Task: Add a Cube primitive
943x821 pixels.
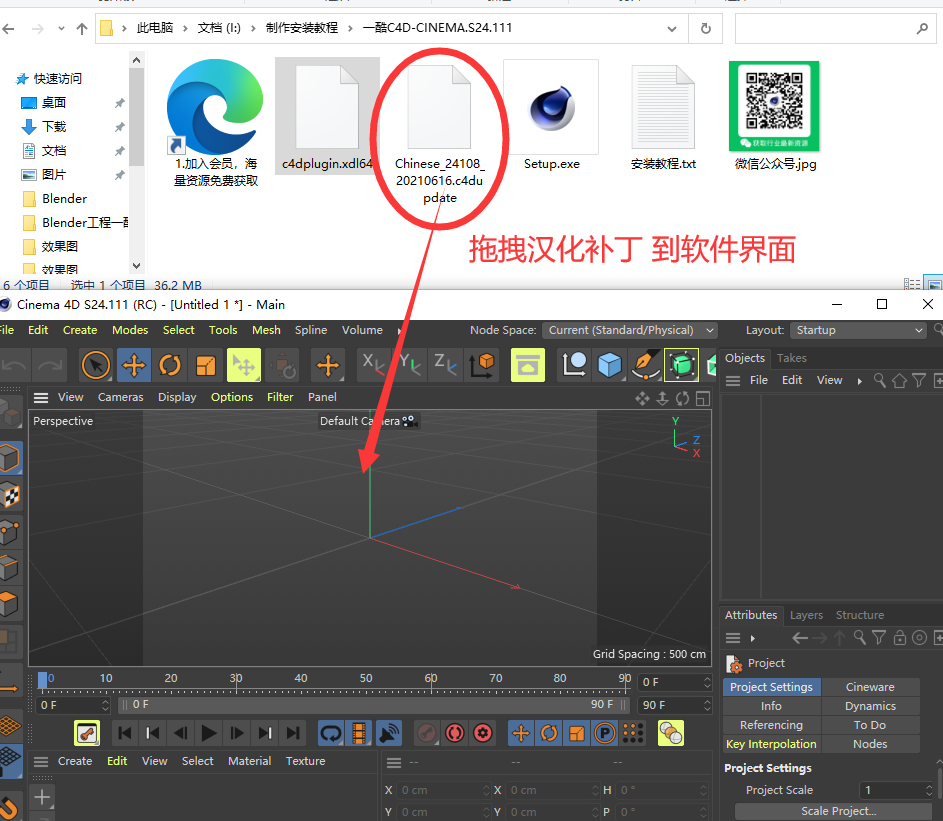Action: 609,365
